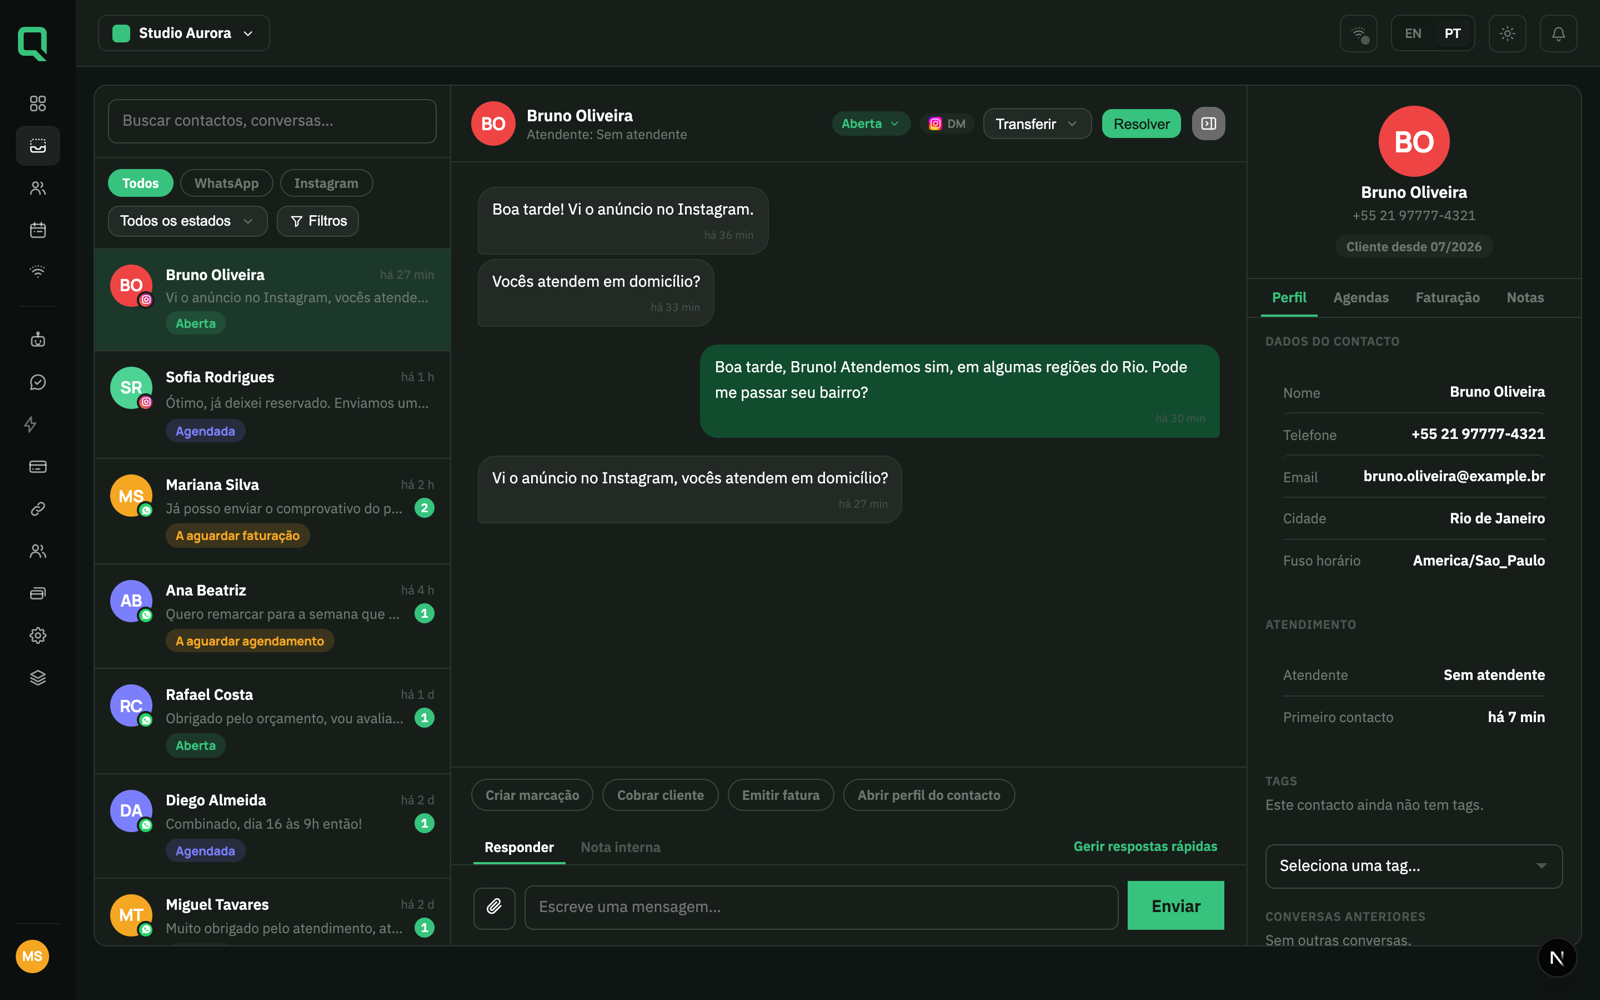Click the +55 21 97777-4321 Telefone value
Viewport: 1600px width, 1000px height.
pos(1478,434)
